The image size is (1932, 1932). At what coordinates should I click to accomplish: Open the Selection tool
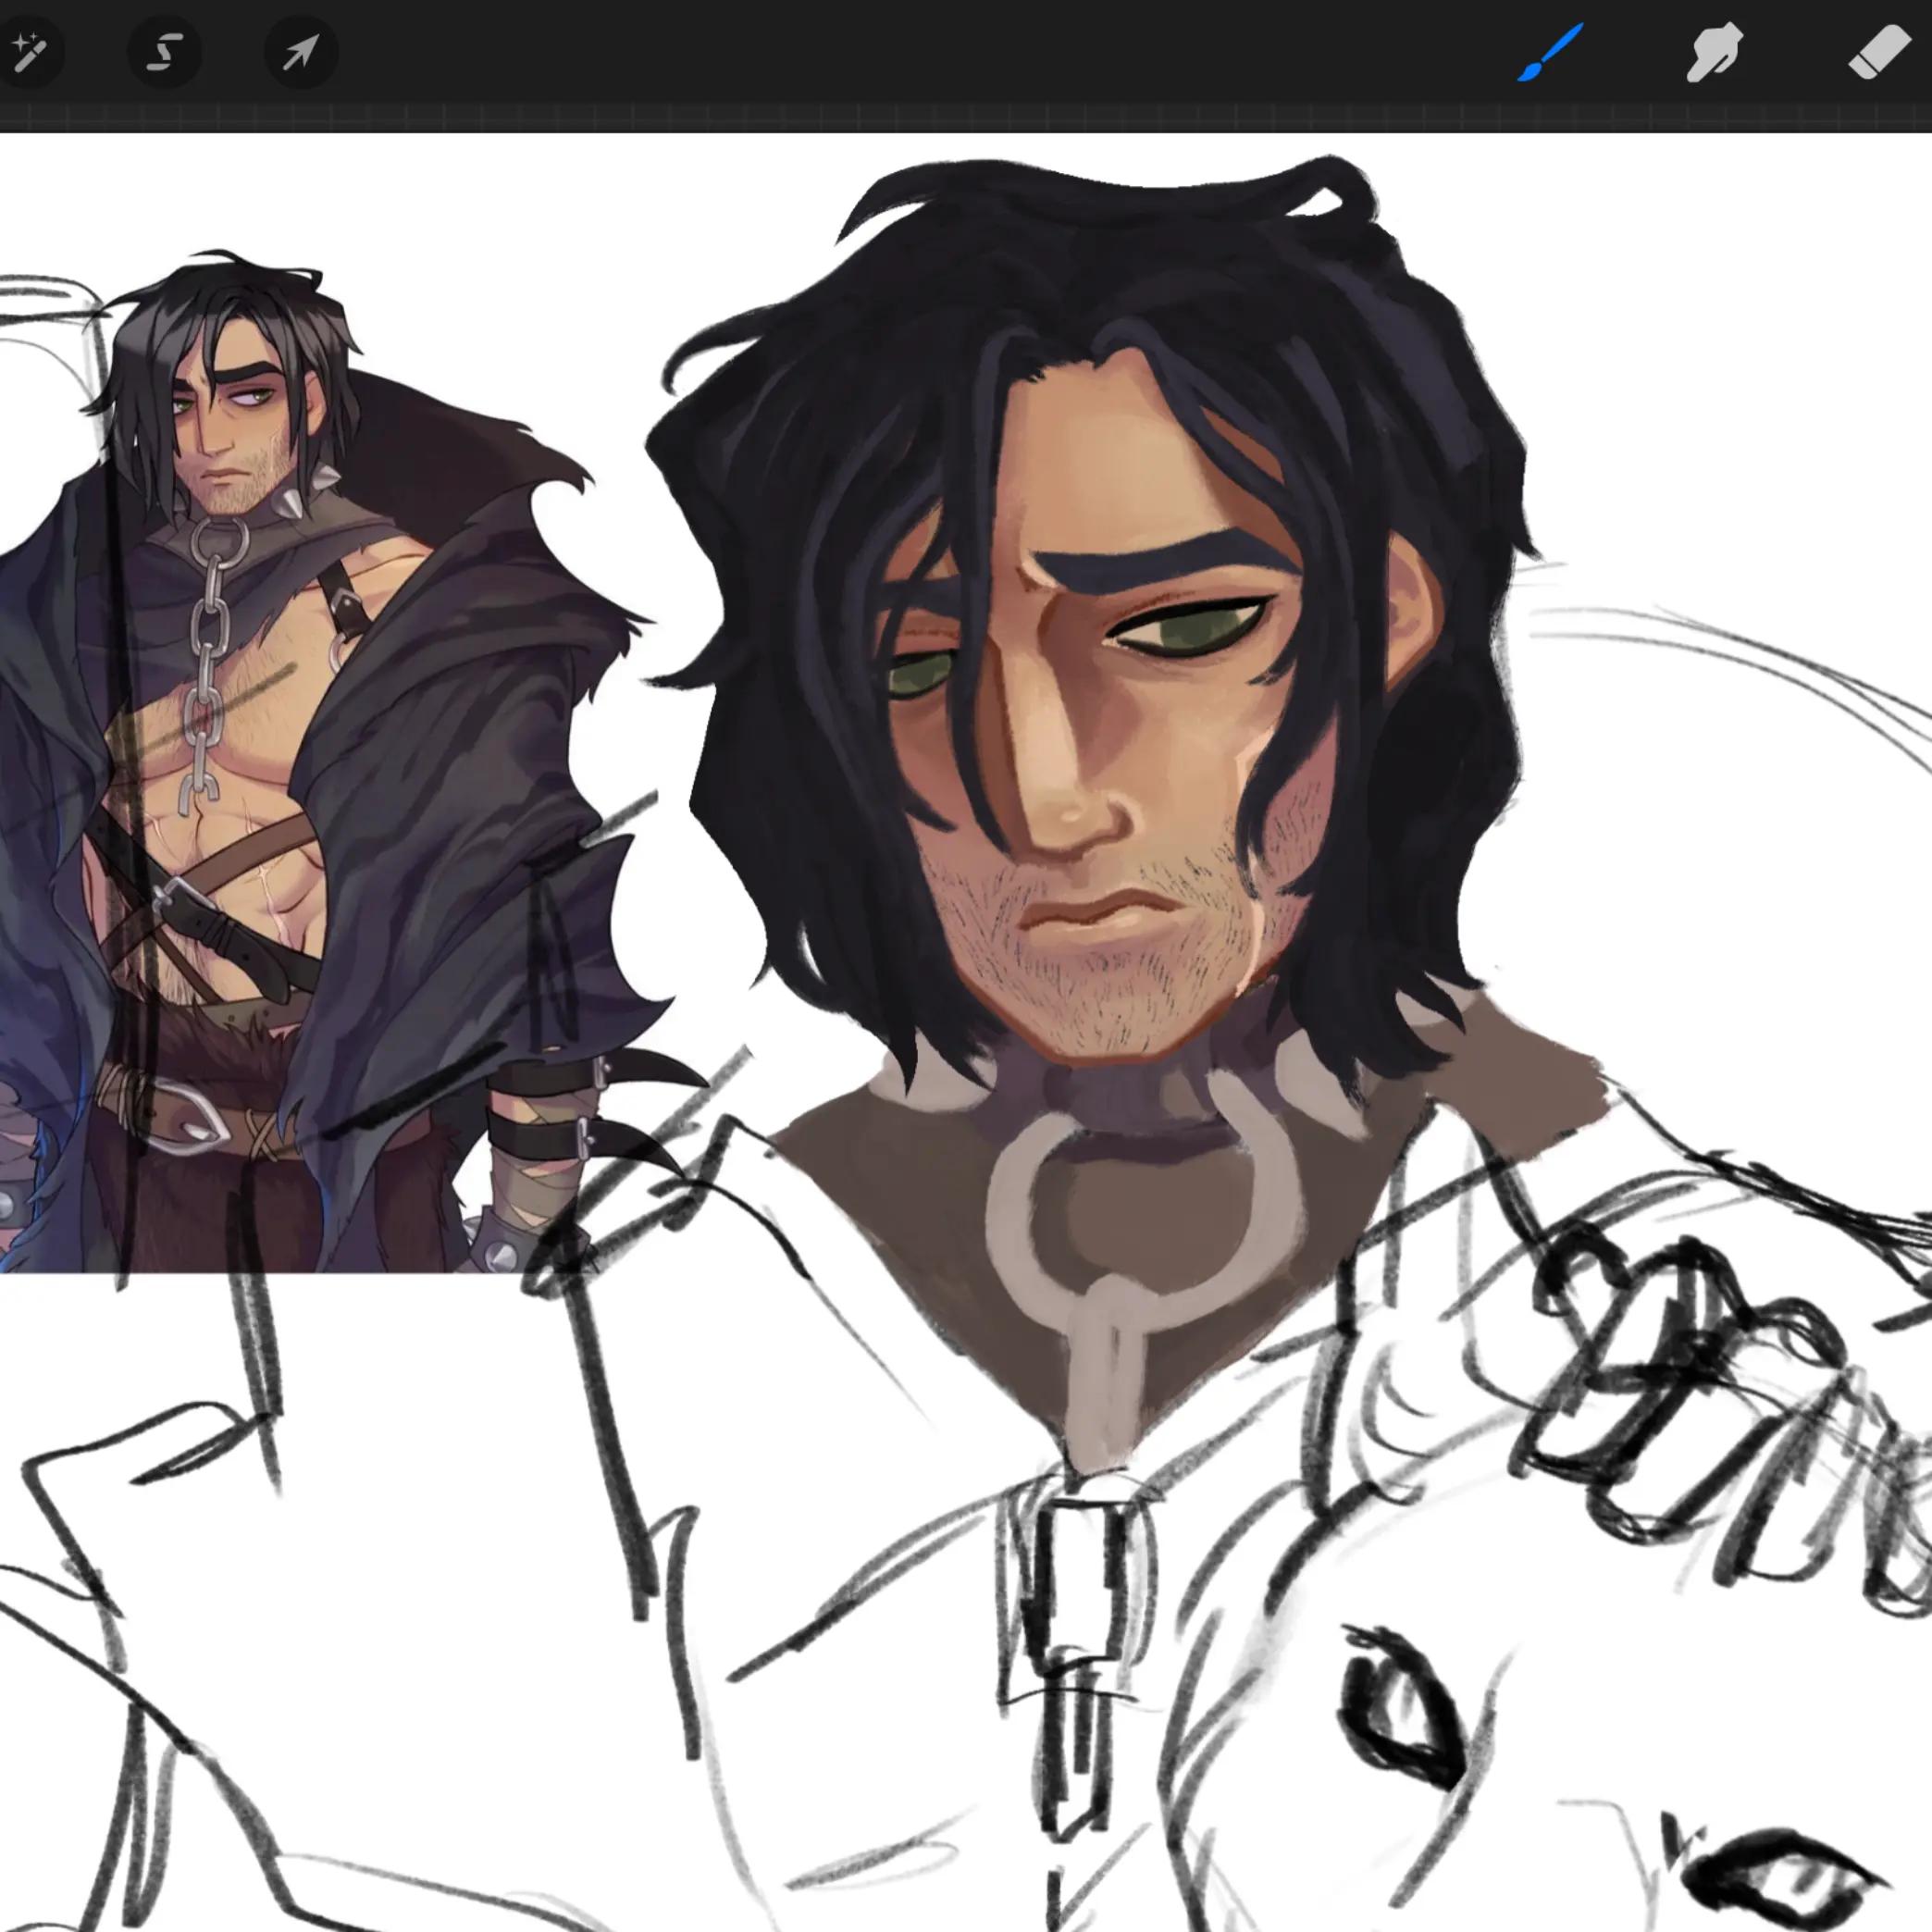164,50
